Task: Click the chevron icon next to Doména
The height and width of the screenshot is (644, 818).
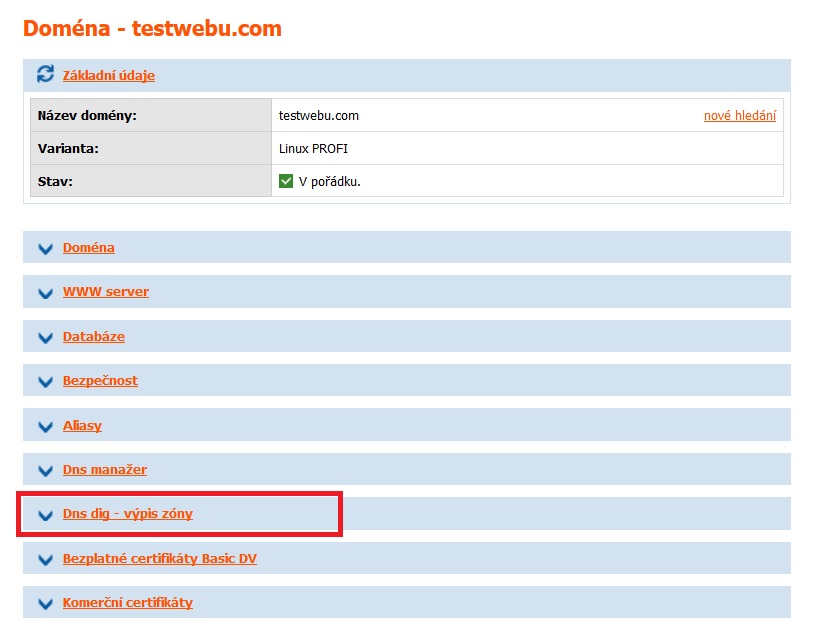Action: coord(45,248)
